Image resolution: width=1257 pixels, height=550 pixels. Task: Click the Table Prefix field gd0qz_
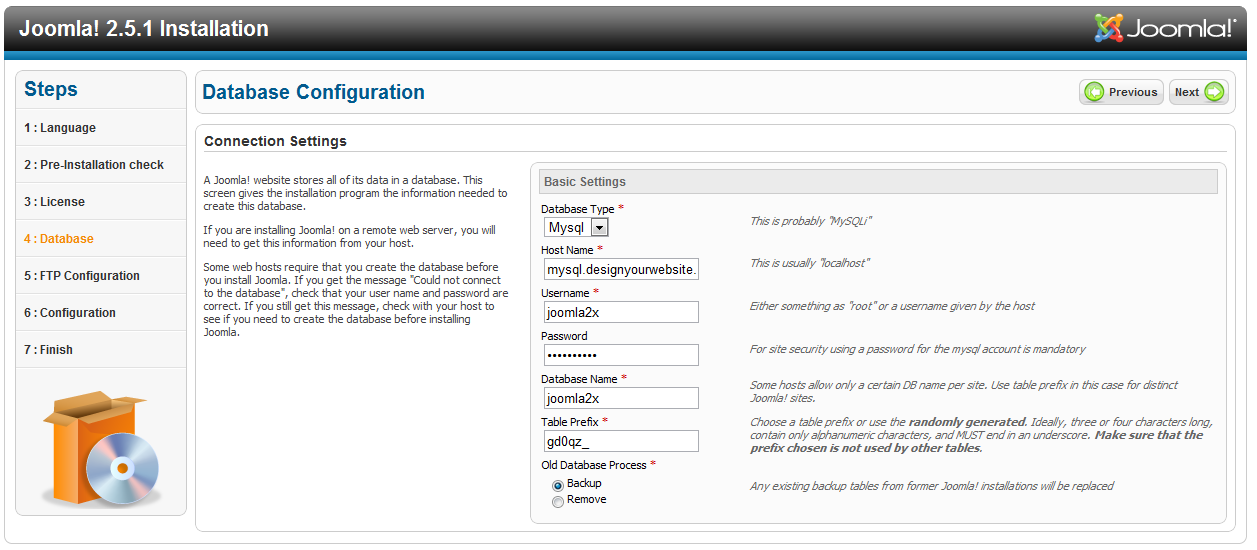(621, 441)
